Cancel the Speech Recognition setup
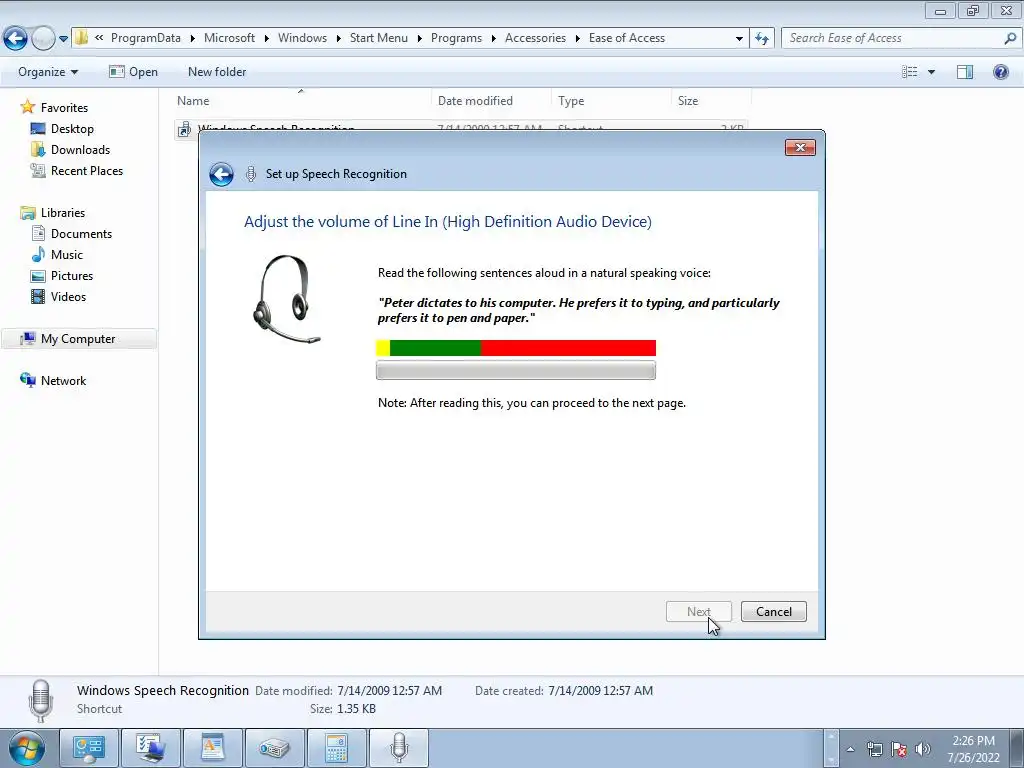Screen dimensions: 1024x768 coord(774,612)
